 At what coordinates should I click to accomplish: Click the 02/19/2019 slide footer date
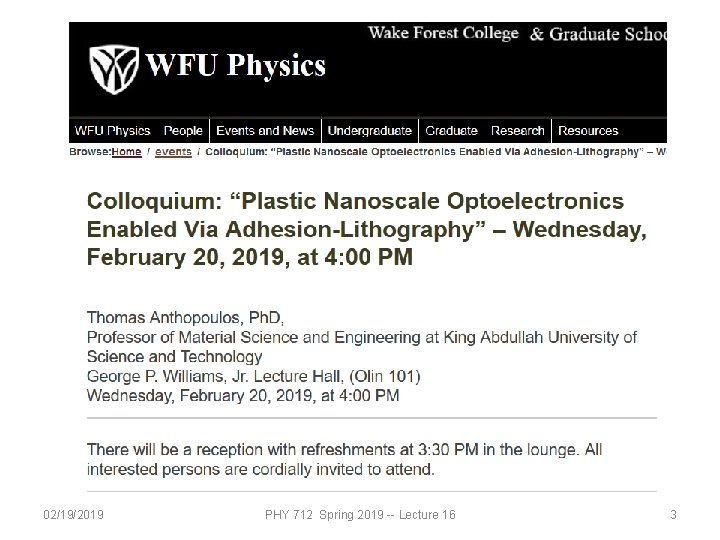pyautogui.click(x=72, y=514)
